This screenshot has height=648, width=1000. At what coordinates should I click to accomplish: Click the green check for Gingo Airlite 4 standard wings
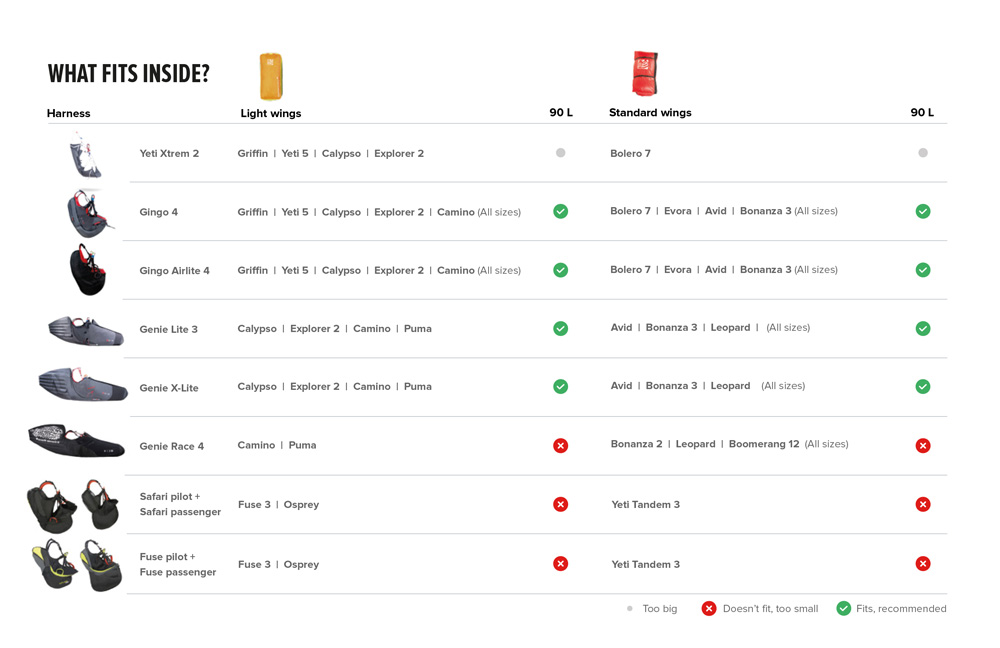point(923,270)
